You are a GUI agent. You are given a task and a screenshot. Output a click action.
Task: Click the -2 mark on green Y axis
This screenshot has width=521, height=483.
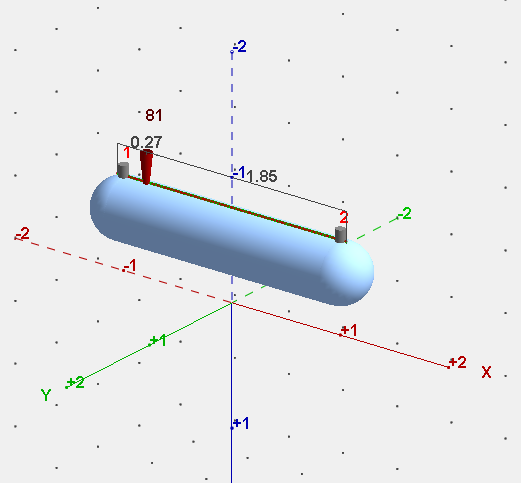coord(405,213)
